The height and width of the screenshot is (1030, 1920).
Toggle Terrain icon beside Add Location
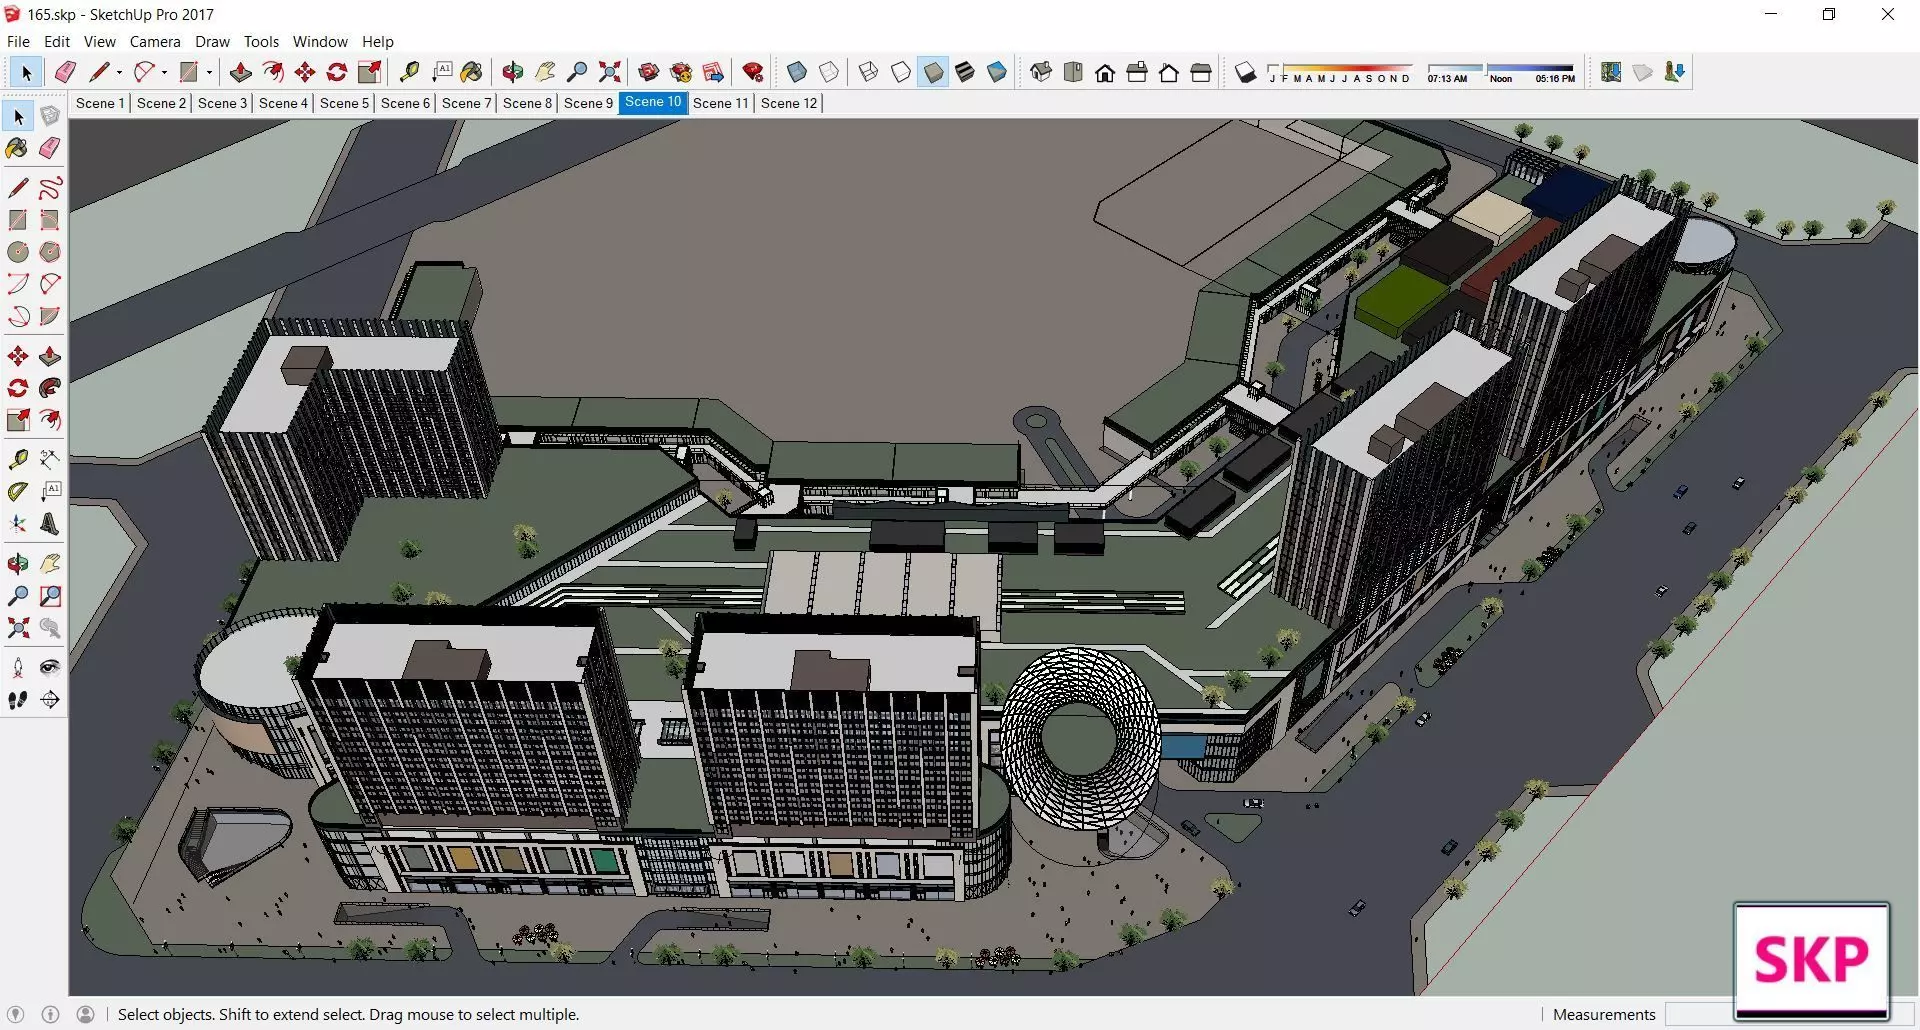[1643, 72]
